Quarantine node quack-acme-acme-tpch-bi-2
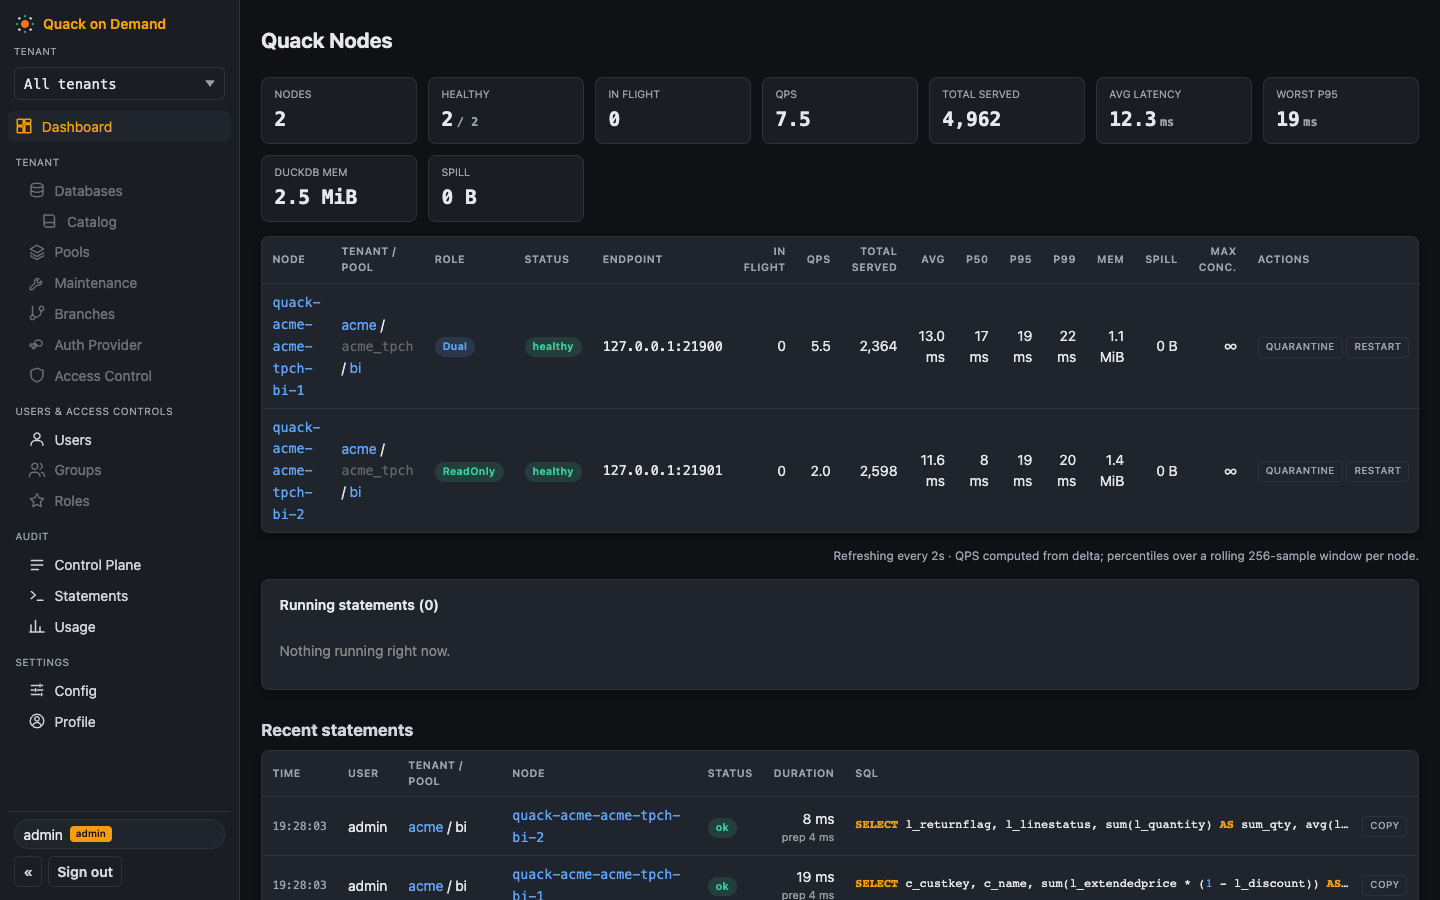 click(x=1300, y=471)
